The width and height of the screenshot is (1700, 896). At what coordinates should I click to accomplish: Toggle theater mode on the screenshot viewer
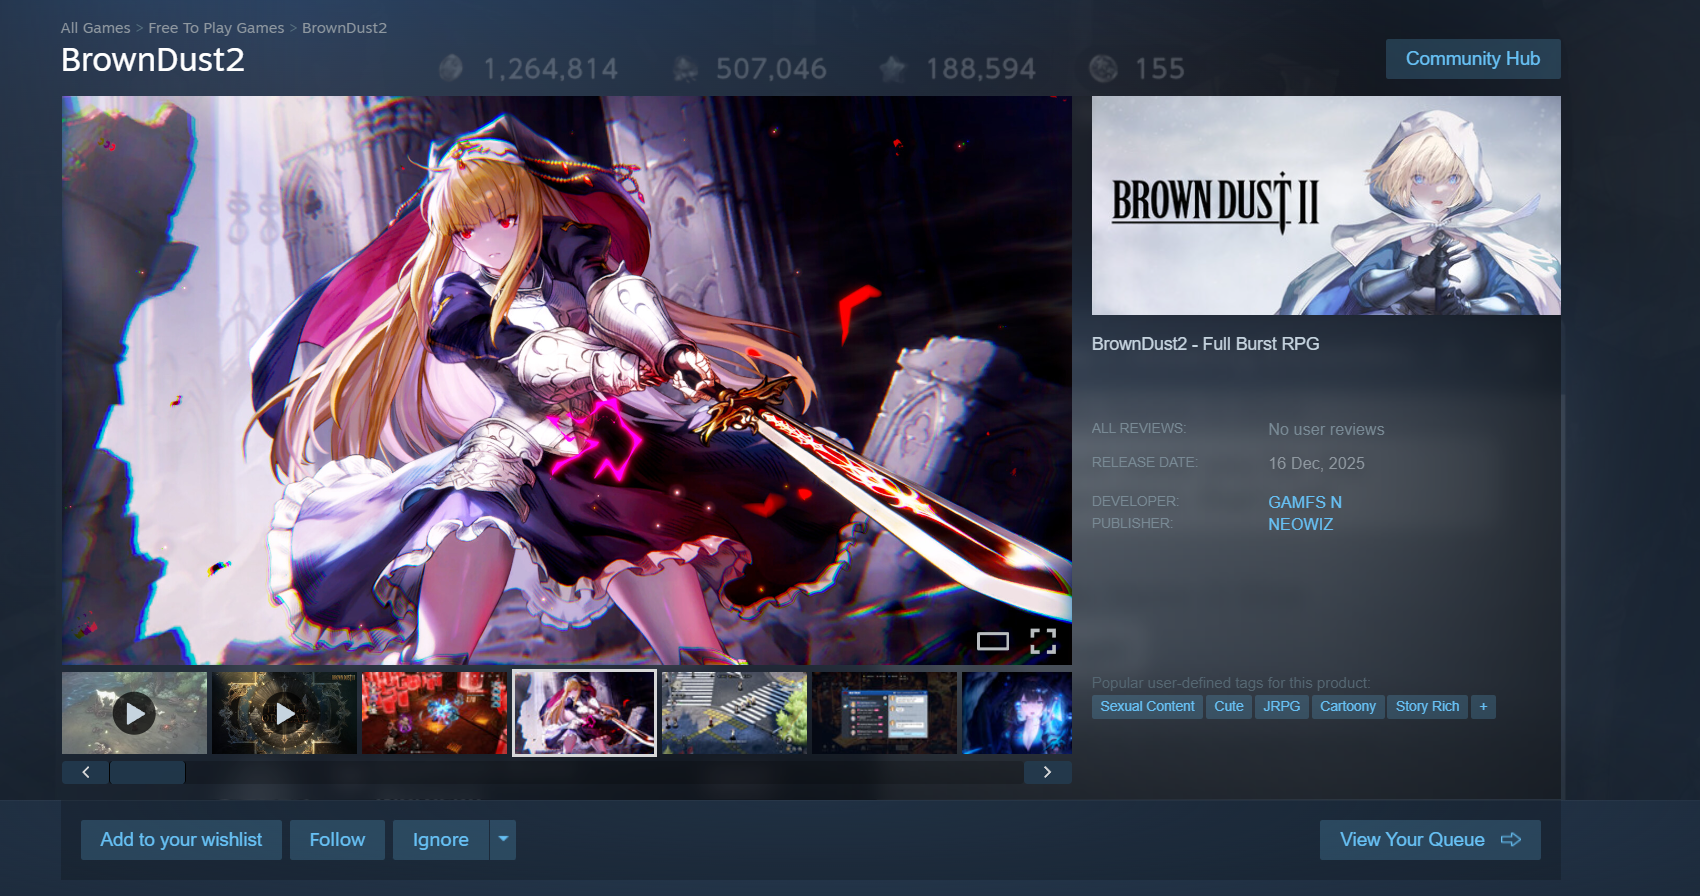(x=992, y=641)
